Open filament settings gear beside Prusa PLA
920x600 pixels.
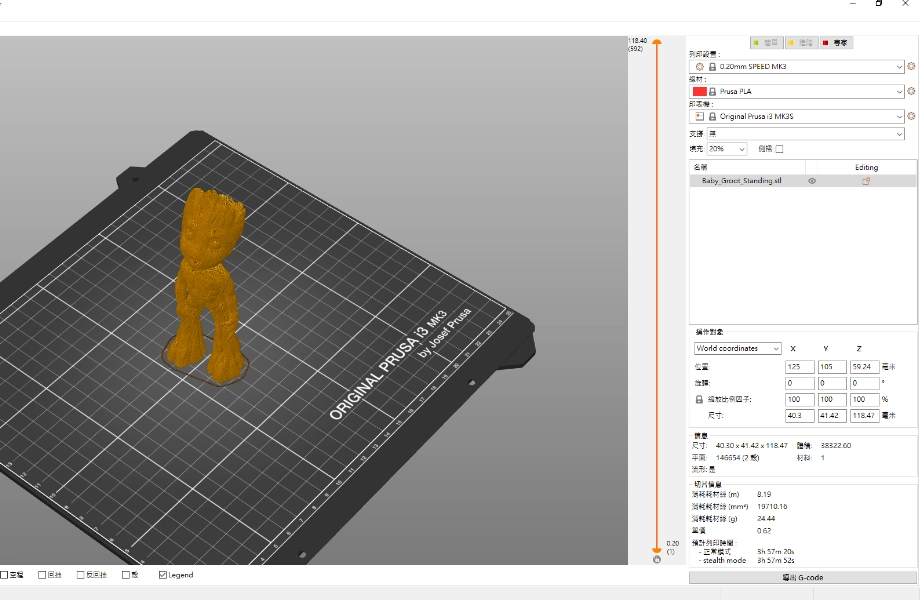(x=911, y=91)
